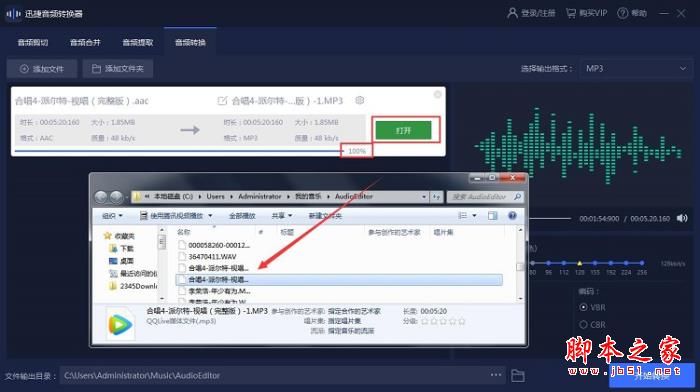This screenshot has height=392, width=700.
Task: Sort by the 唱片集 column header
Action: coord(443,232)
